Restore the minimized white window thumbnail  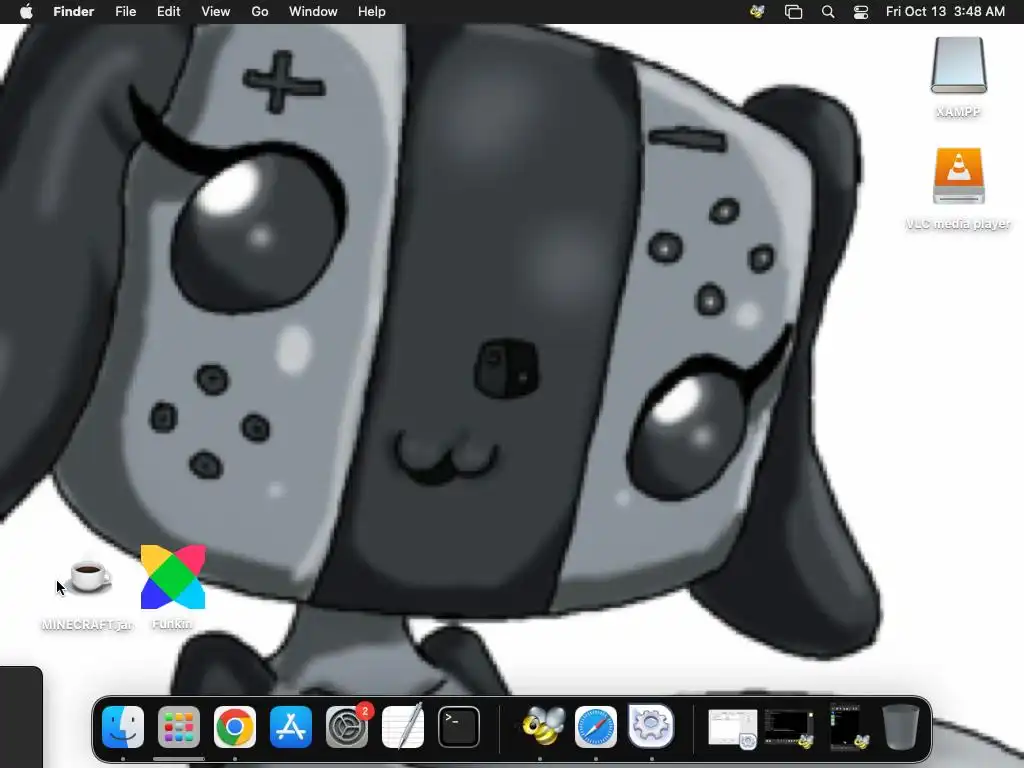[x=733, y=728]
